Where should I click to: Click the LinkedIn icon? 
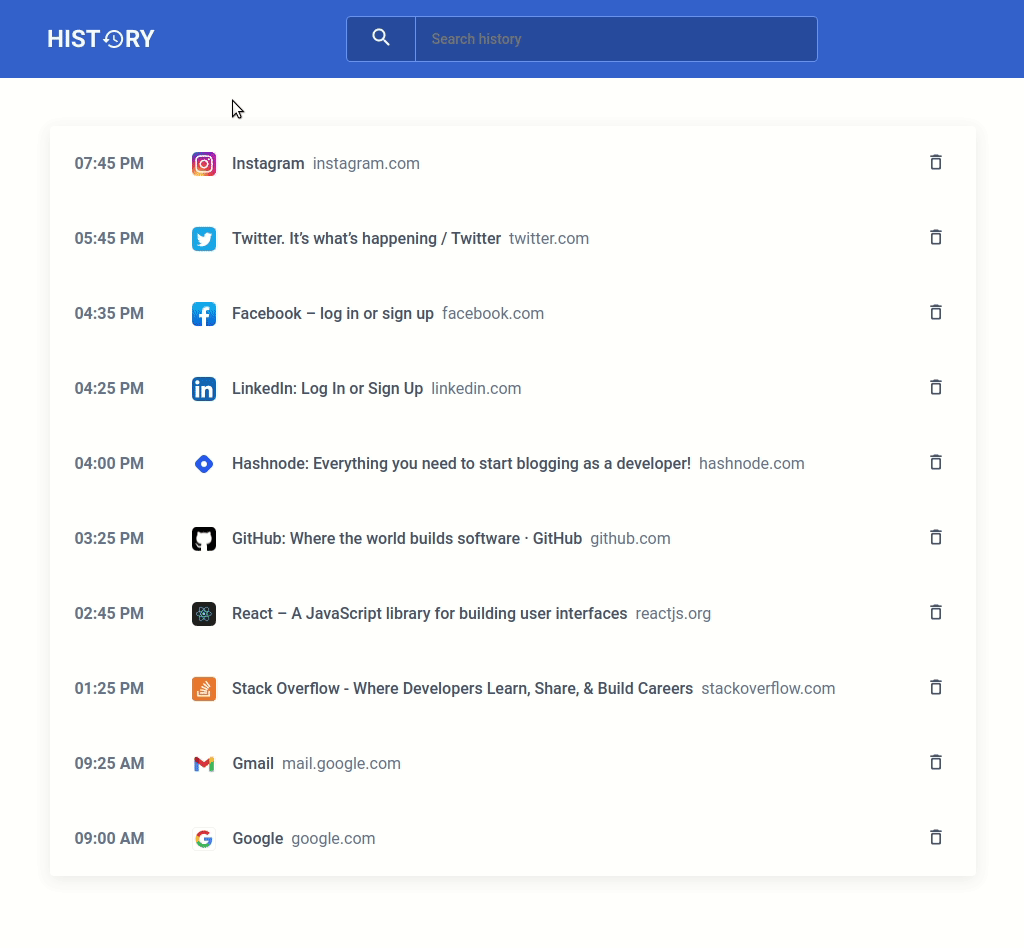[204, 389]
